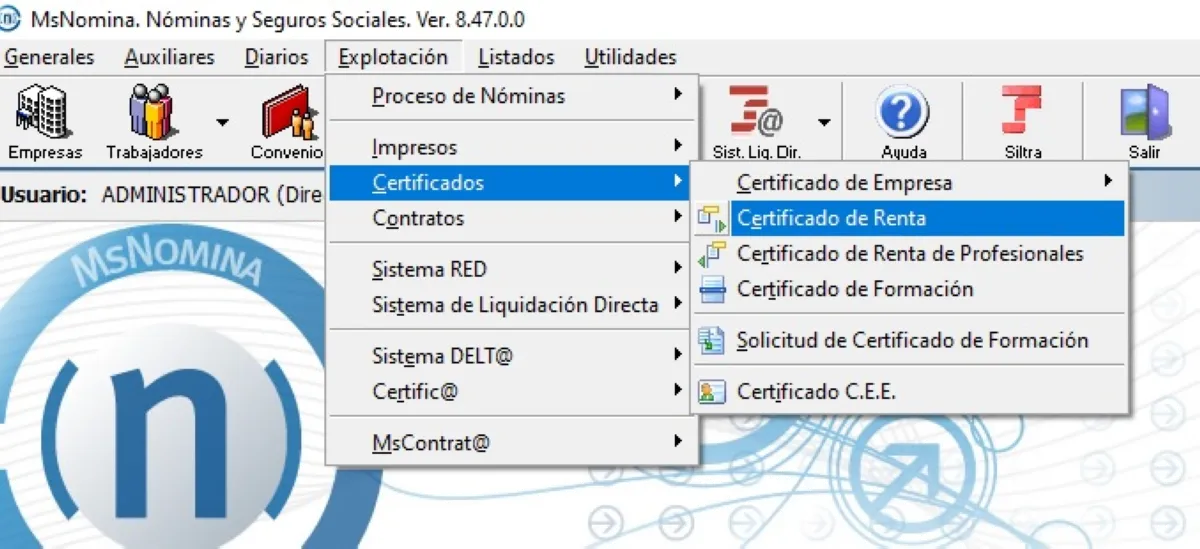
Task: Expand the Certific@ submenu
Action: coord(509,391)
